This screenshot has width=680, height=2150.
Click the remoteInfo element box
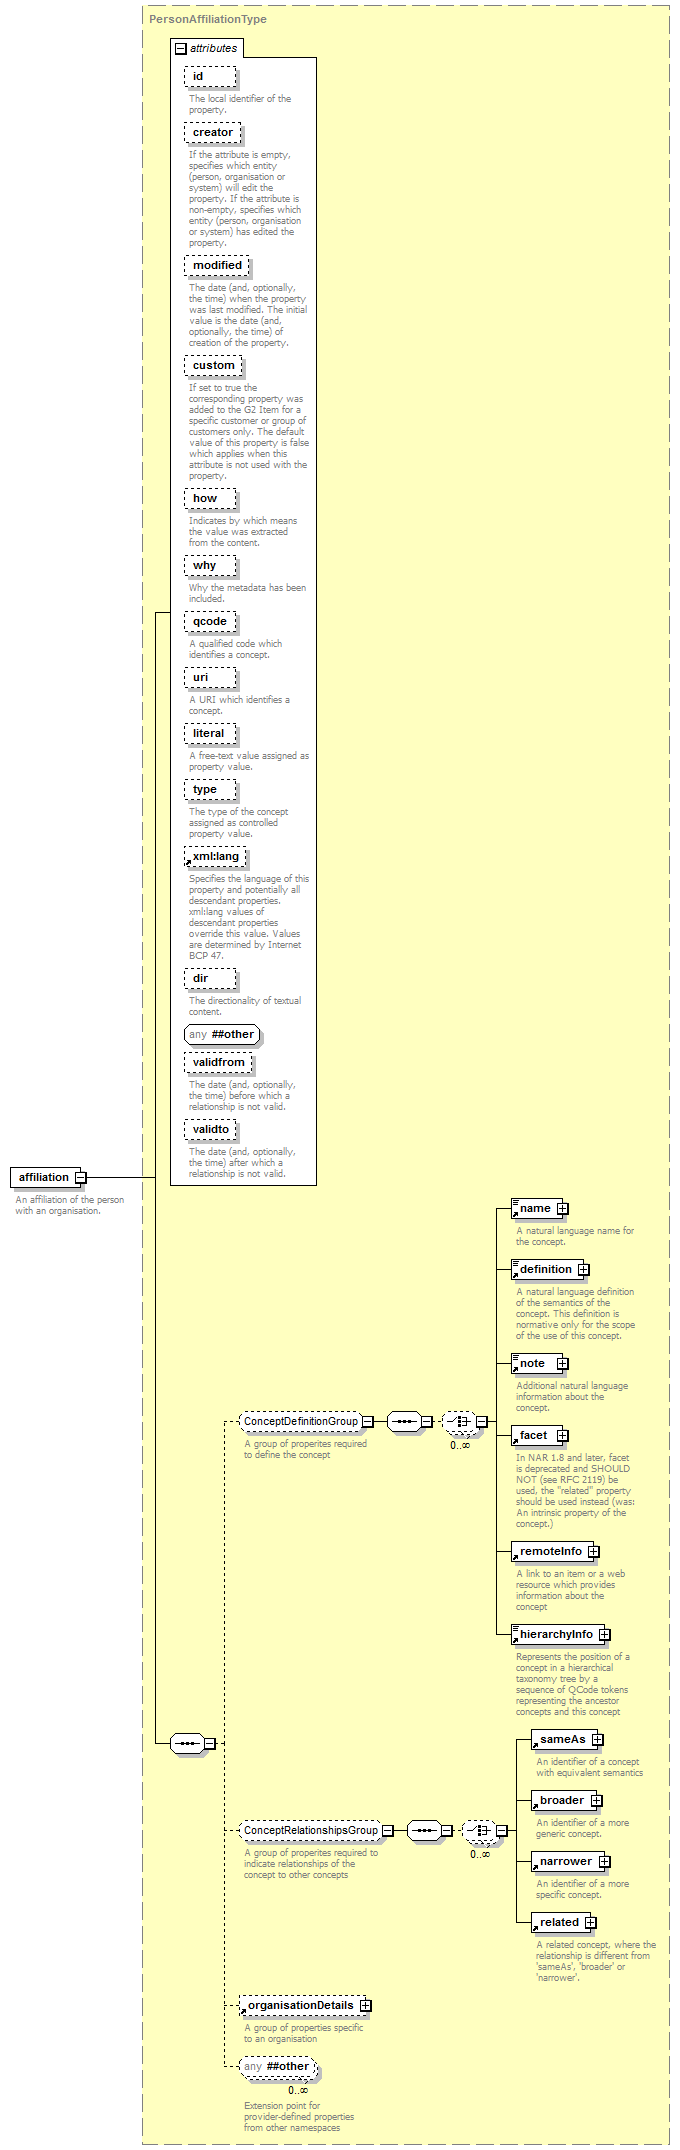[550, 1552]
